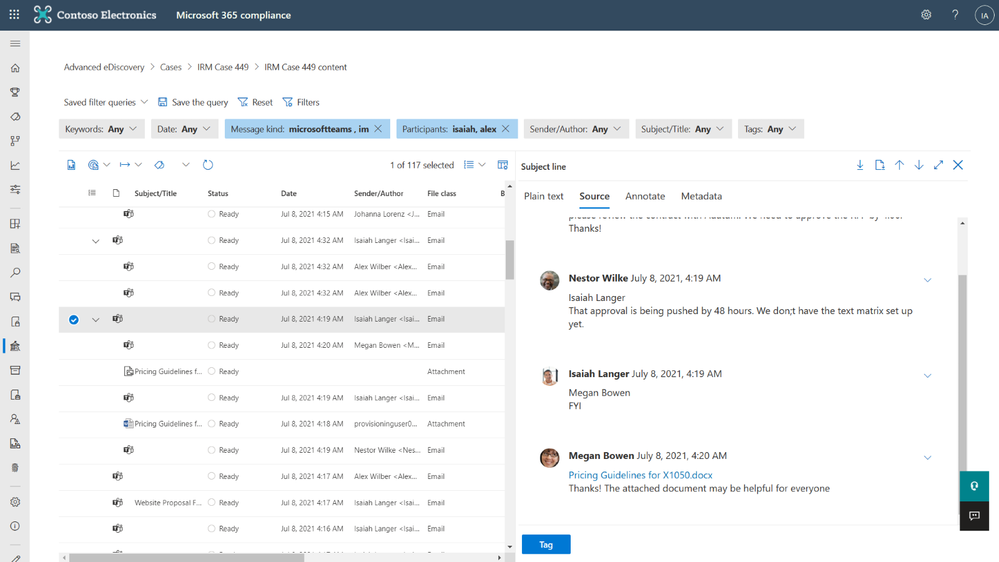Switch to the Metadata tab
This screenshot has height=562, width=999.
tap(701, 196)
